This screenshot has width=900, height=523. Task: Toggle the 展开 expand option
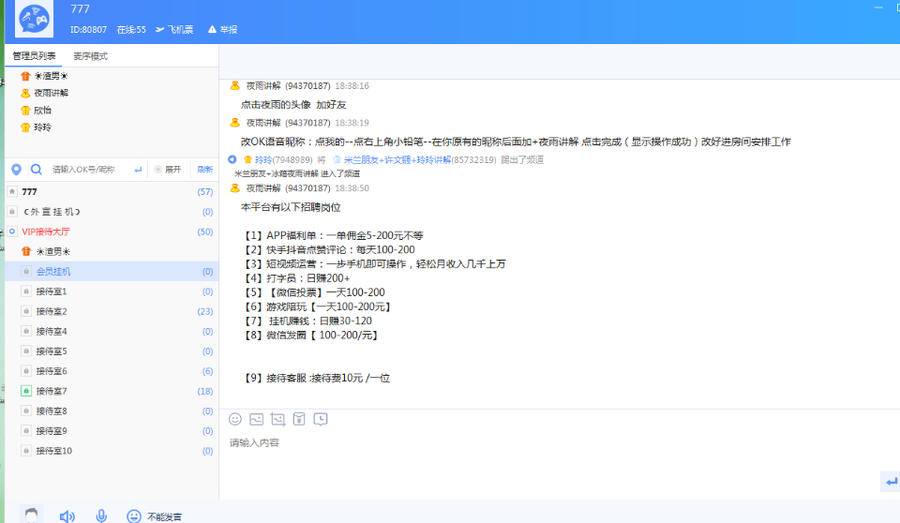coord(167,170)
